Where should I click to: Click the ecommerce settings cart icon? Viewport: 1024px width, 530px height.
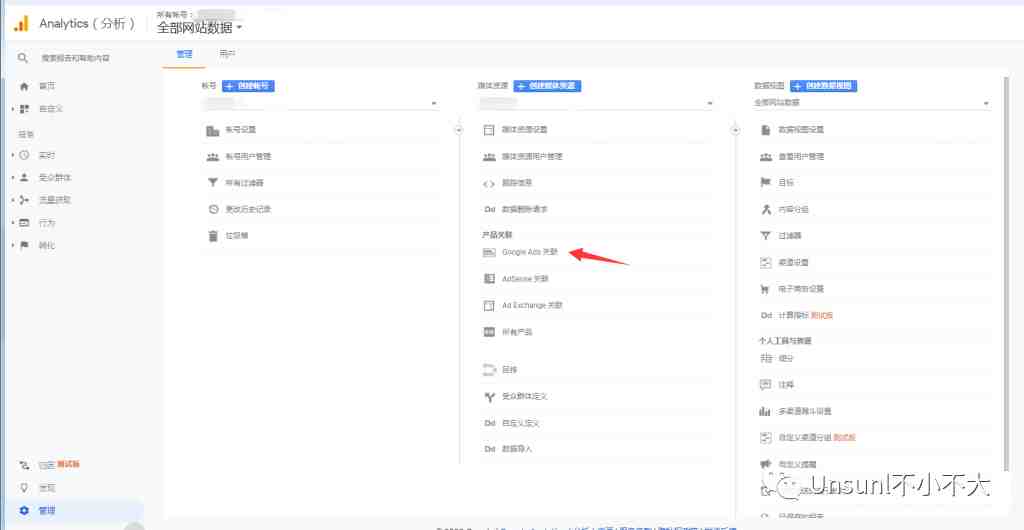(766, 288)
